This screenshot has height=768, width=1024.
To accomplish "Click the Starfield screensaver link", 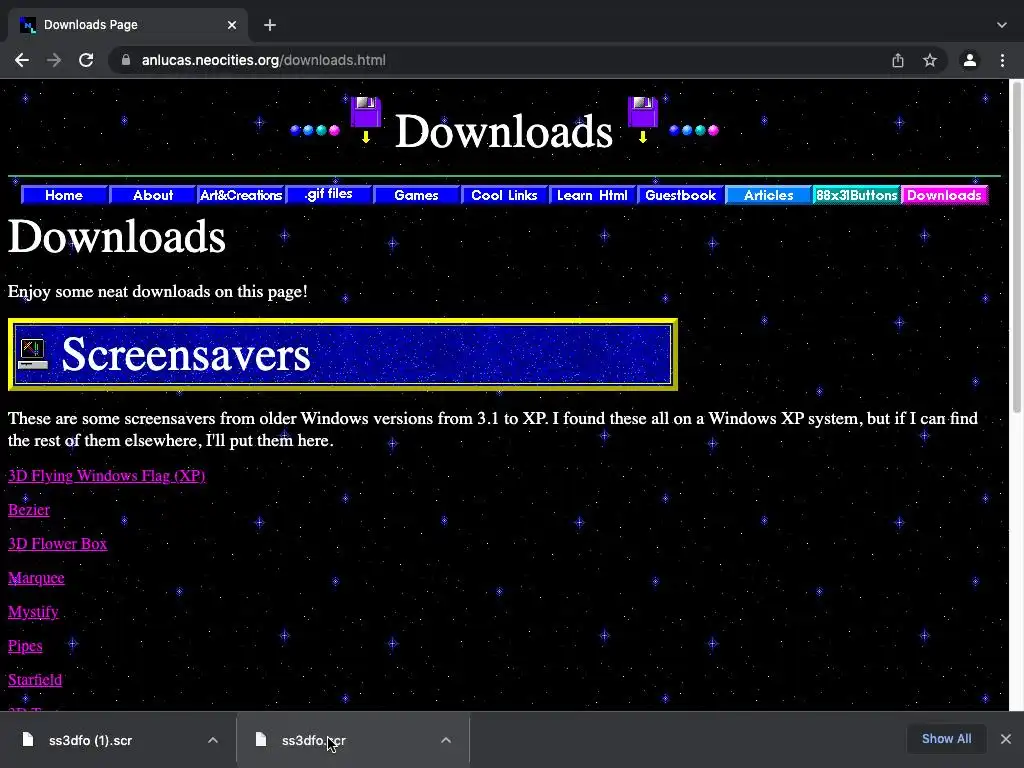I will [35, 680].
